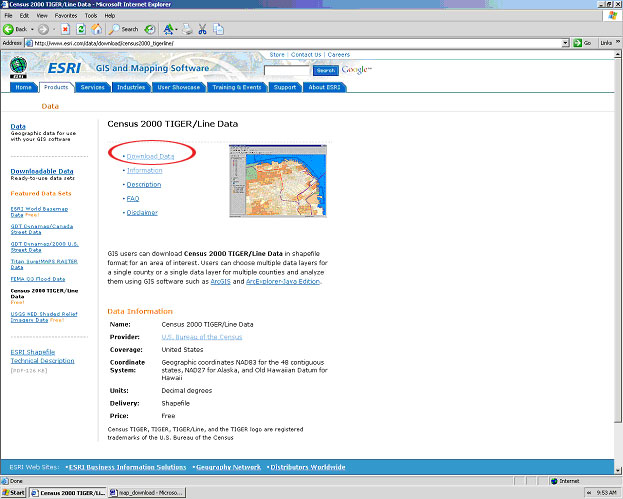Click the Contact Us link

(x=306, y=54)
